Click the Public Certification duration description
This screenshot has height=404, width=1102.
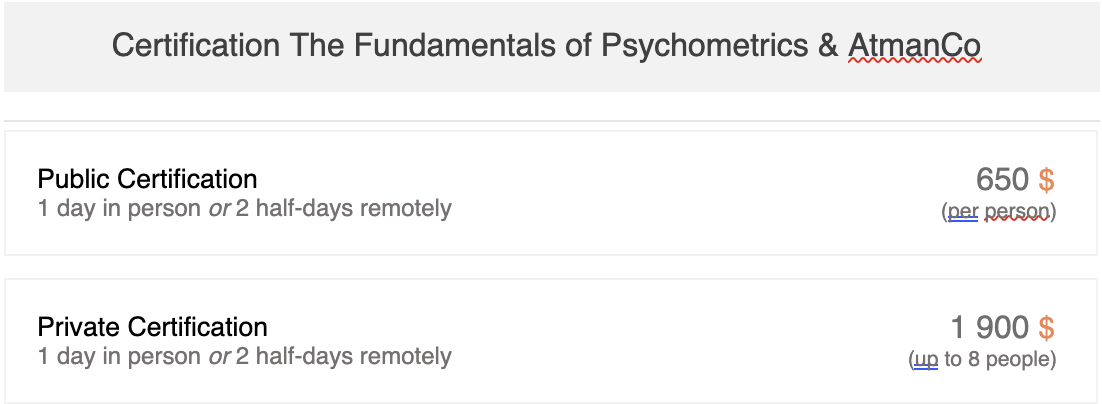click(x=245, y=209)
